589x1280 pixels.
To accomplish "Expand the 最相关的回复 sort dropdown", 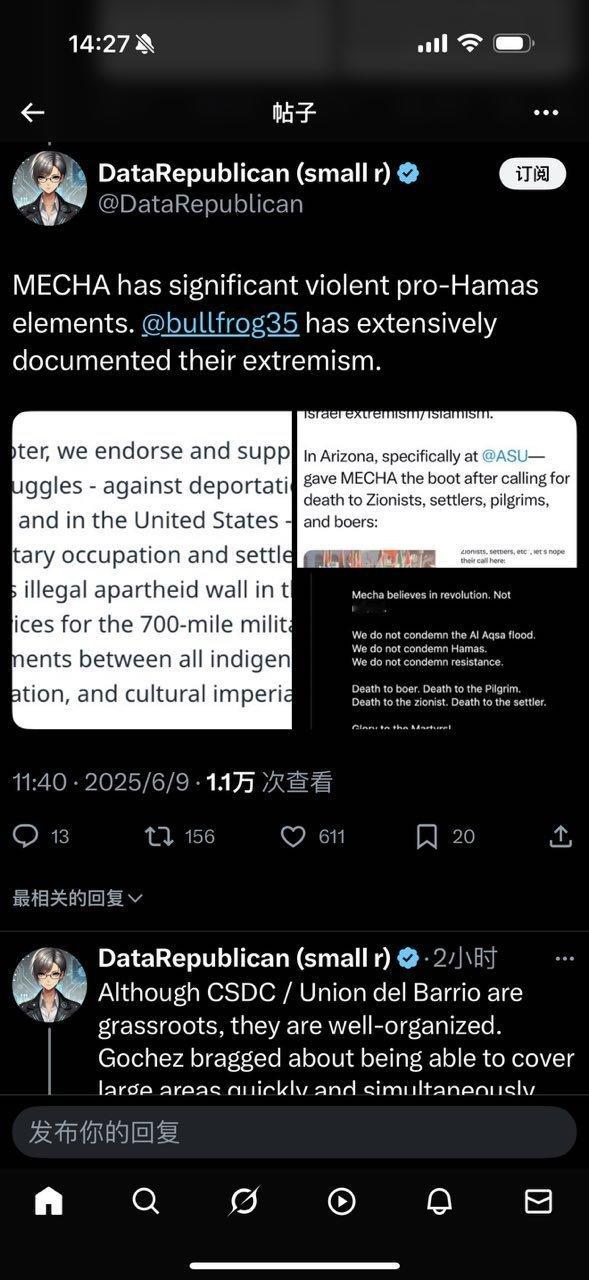I will tap(78, 898).
